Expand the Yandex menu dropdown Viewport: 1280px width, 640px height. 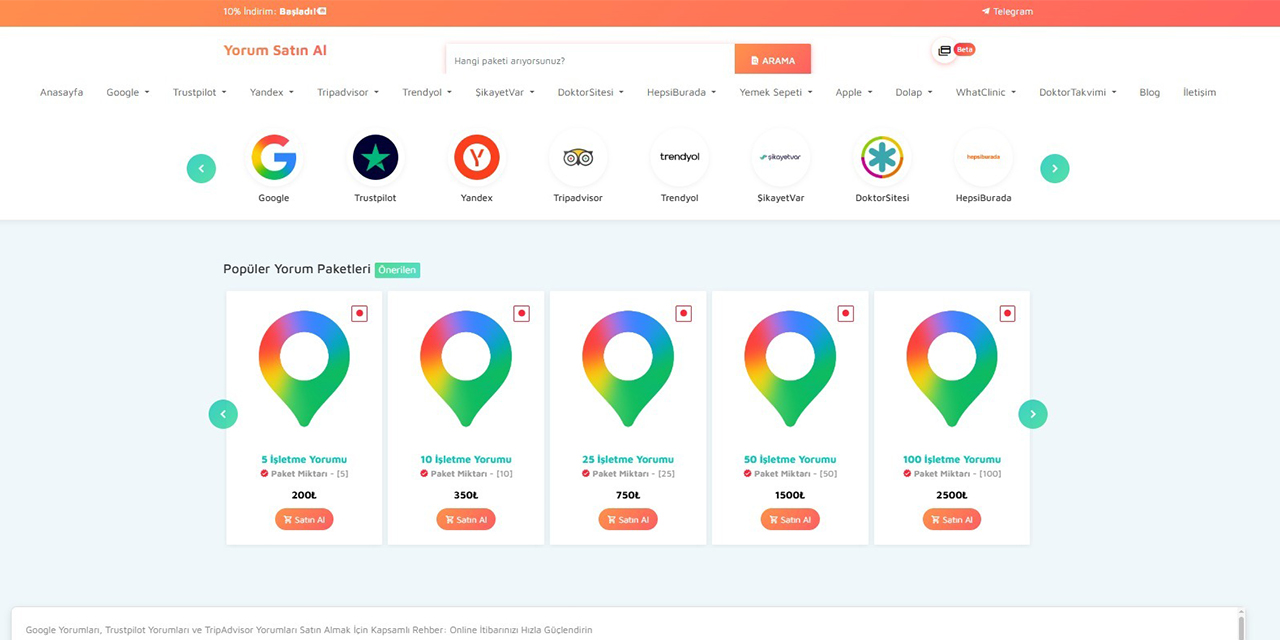pyautogui.click(x=272, y=92)
